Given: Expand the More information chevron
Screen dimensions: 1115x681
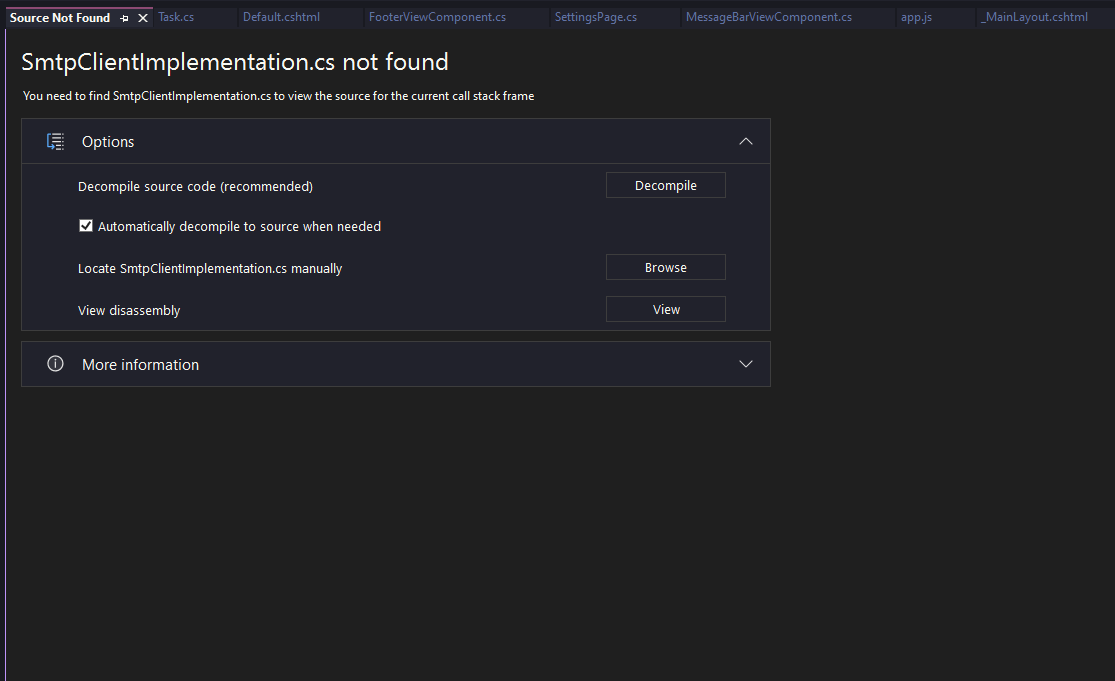Looking at the screenshot, I should pos(745,364).
